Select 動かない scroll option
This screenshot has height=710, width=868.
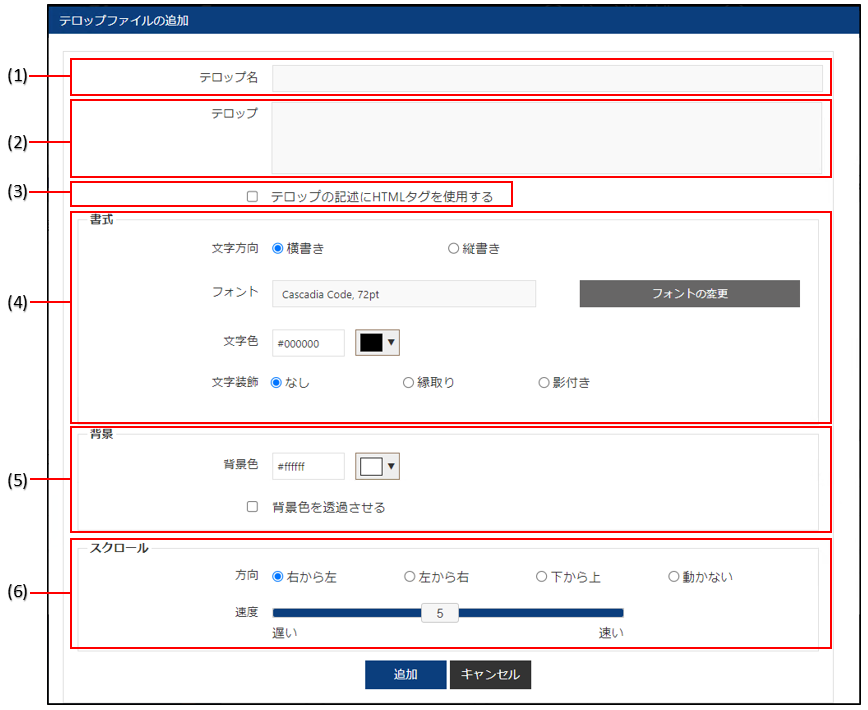pyautogui.click(x=673, y=577)
